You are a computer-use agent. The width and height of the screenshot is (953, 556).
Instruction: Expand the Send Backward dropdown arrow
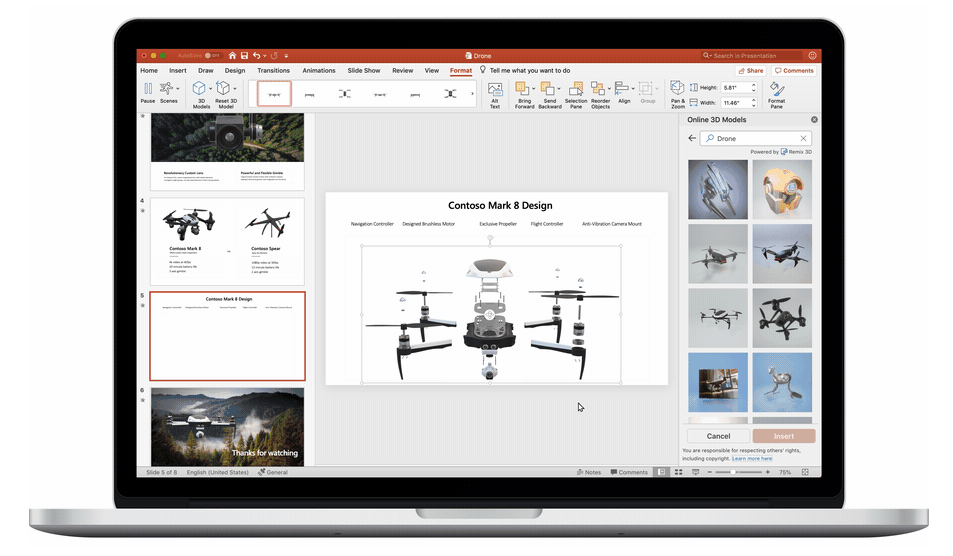tap(559, 89)
